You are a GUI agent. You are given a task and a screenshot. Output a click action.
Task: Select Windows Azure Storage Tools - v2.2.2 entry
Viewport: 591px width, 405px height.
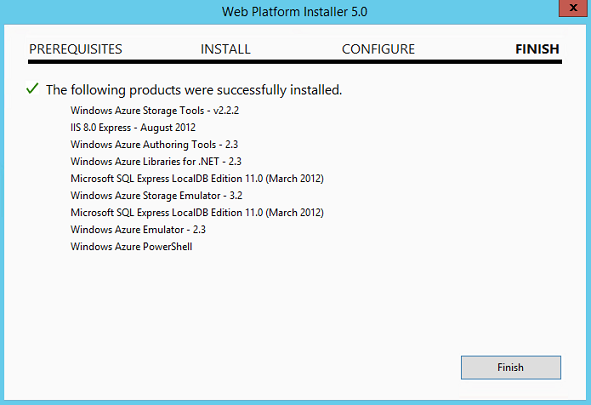(155, 110)
